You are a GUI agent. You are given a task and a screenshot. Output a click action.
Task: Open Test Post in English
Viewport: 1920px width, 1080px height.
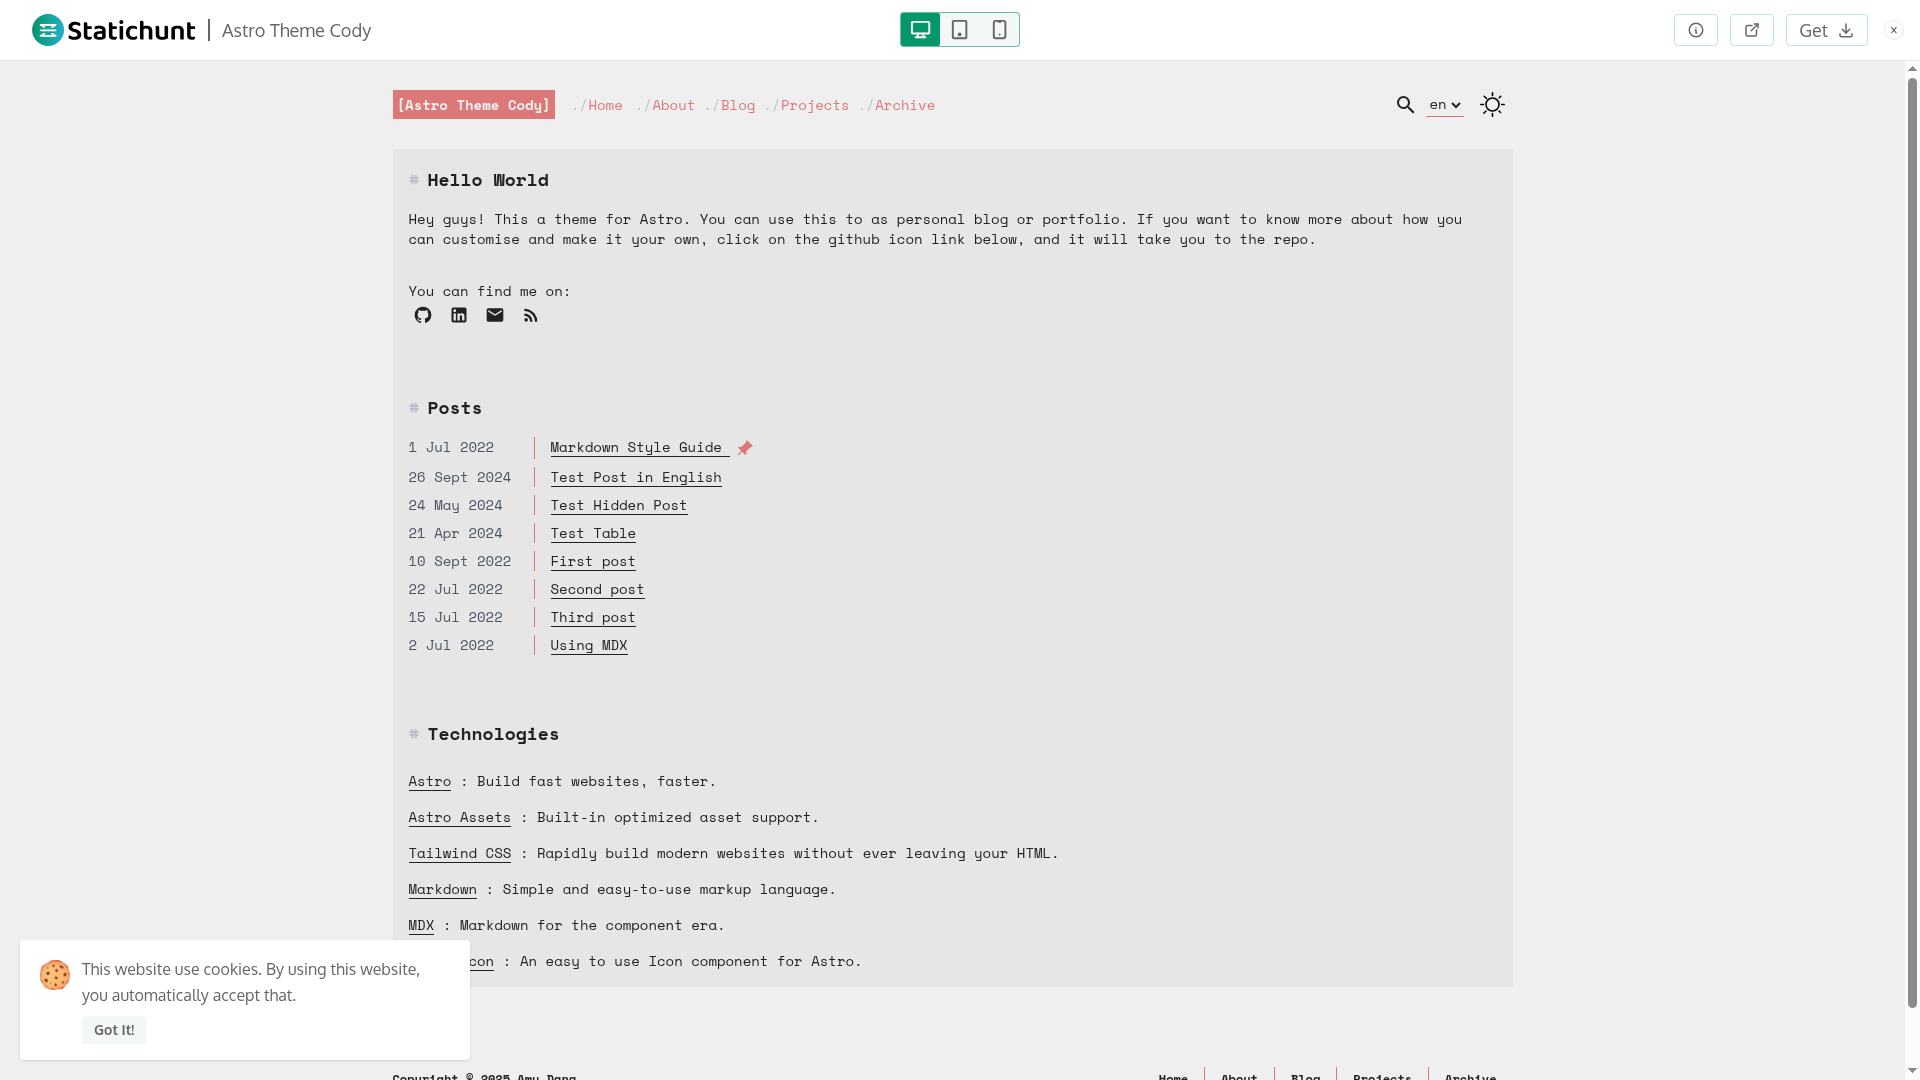click(636, 478)
